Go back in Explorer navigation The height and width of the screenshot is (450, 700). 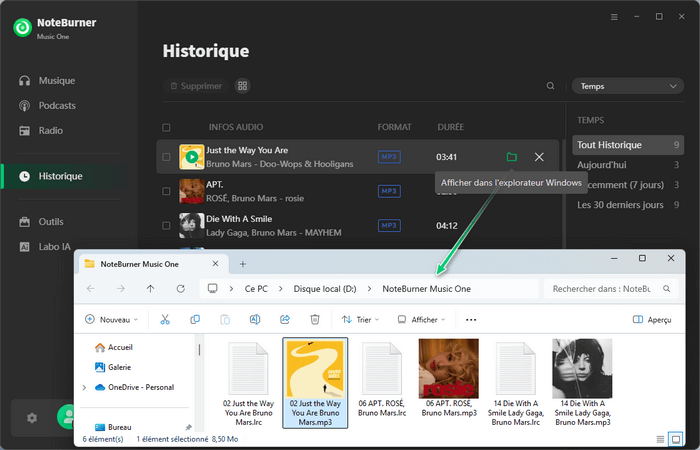click(x=91, y=289)
